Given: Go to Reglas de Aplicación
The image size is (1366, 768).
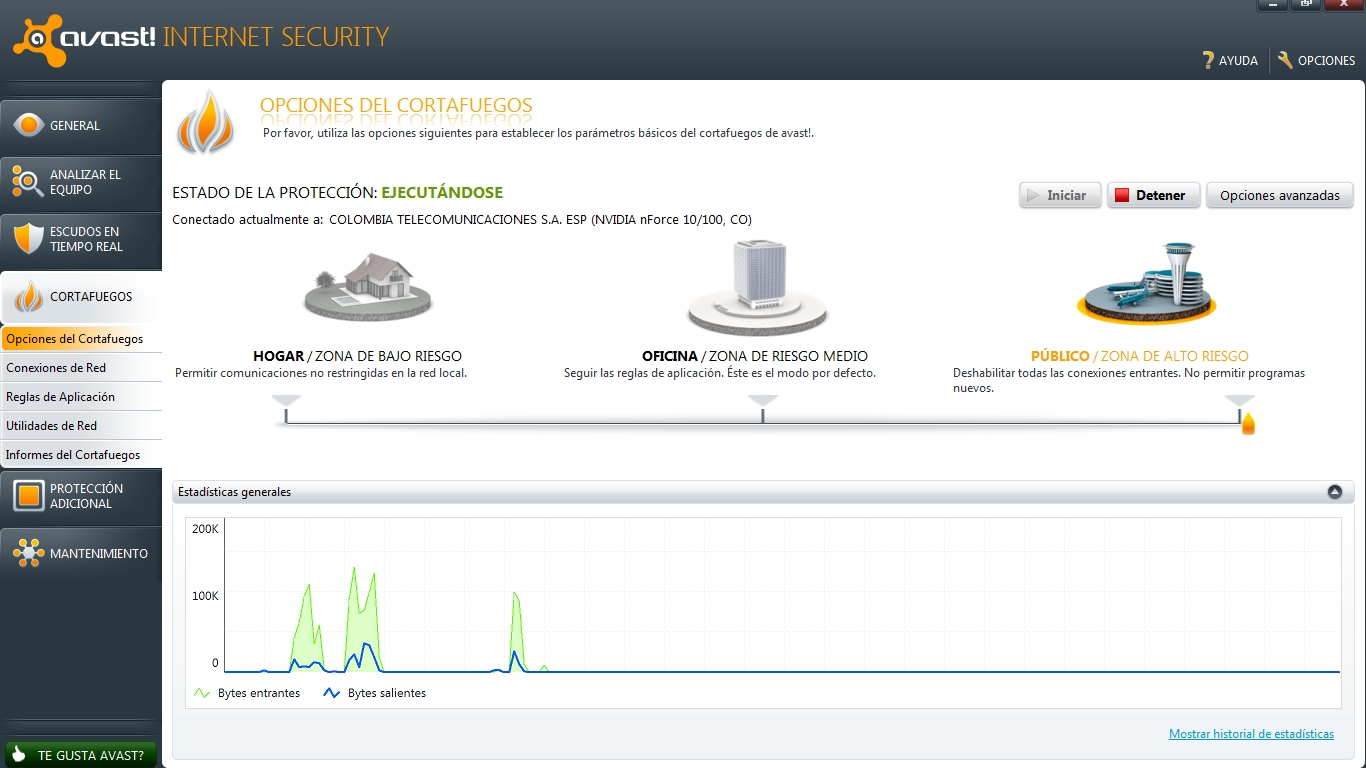Looking at the screenshot, I should point(81,397).
